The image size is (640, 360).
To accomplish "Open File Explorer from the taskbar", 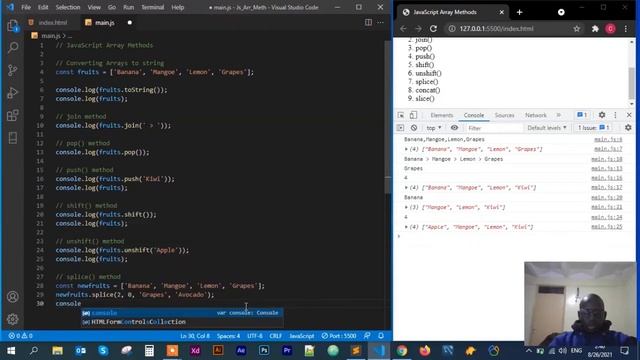I will click(58, 351).
